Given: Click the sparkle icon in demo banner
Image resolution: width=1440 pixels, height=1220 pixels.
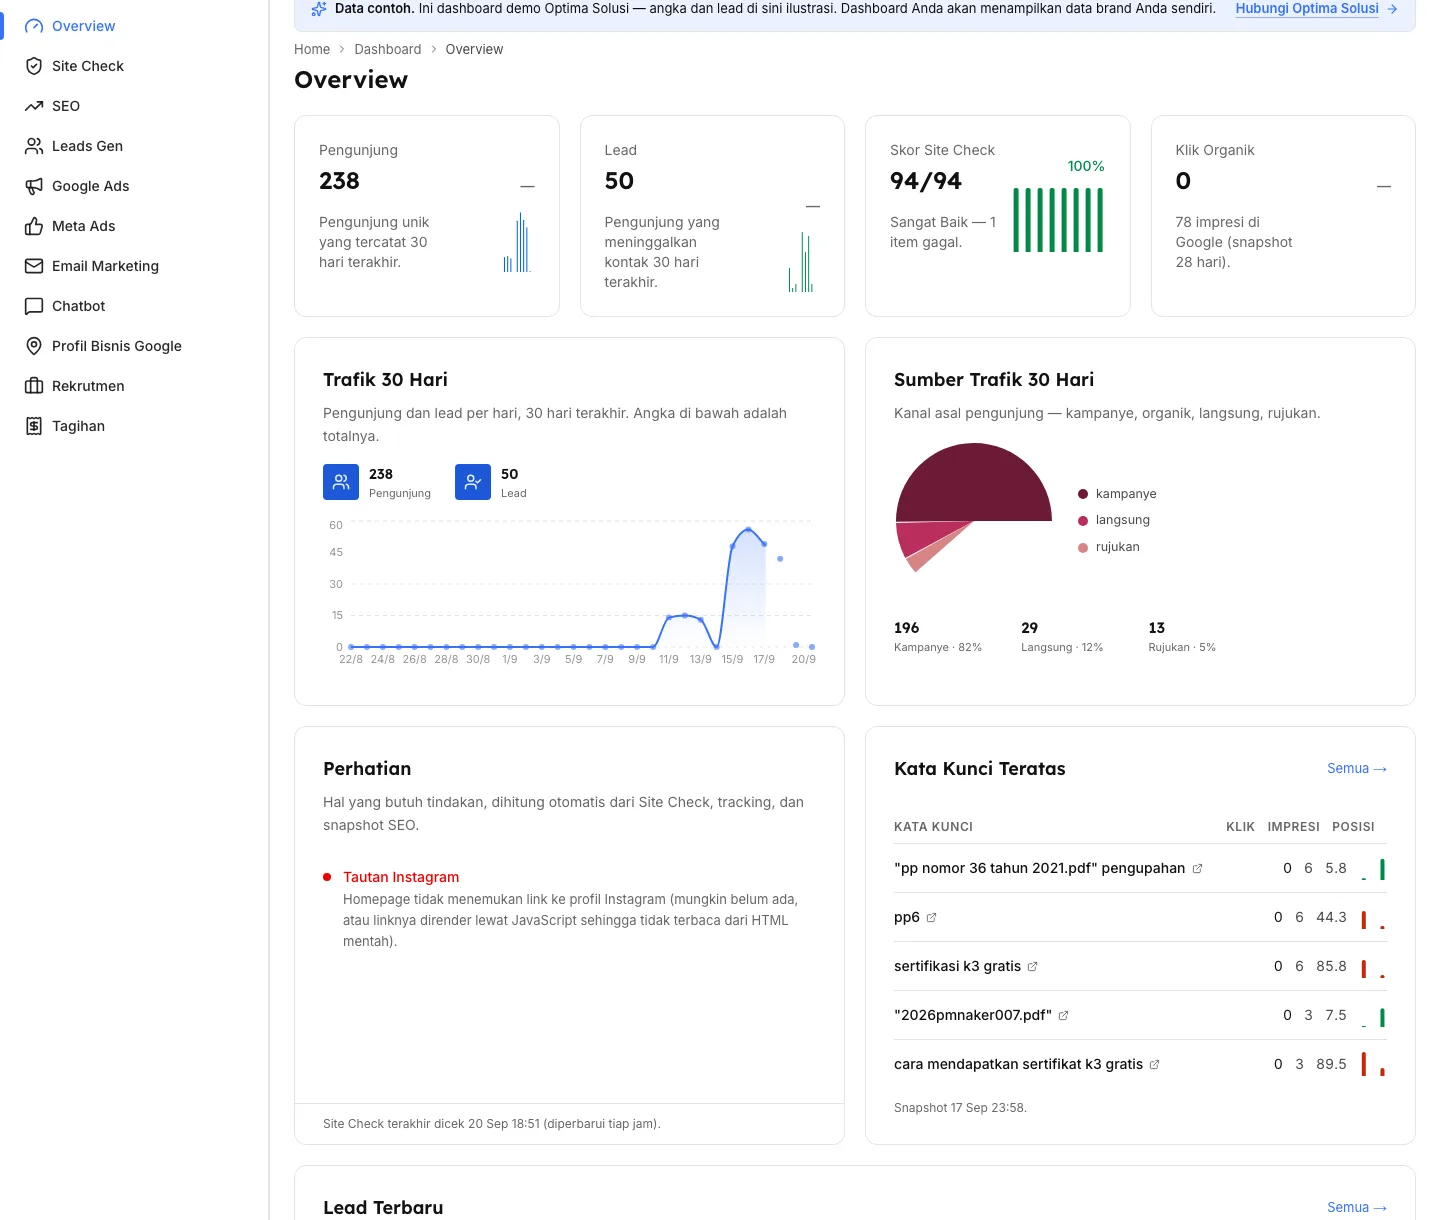Looking at the screenshot, I should [319, 9].
